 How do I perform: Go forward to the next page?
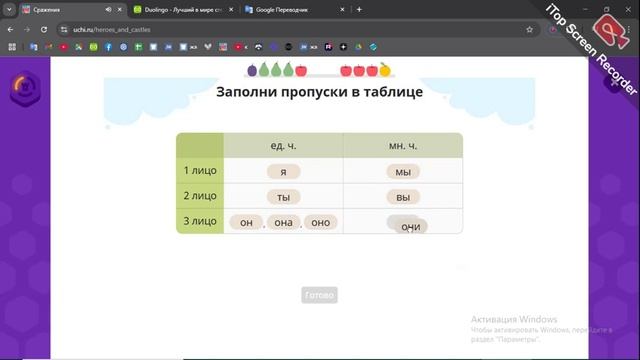click(x=27, y=29)
